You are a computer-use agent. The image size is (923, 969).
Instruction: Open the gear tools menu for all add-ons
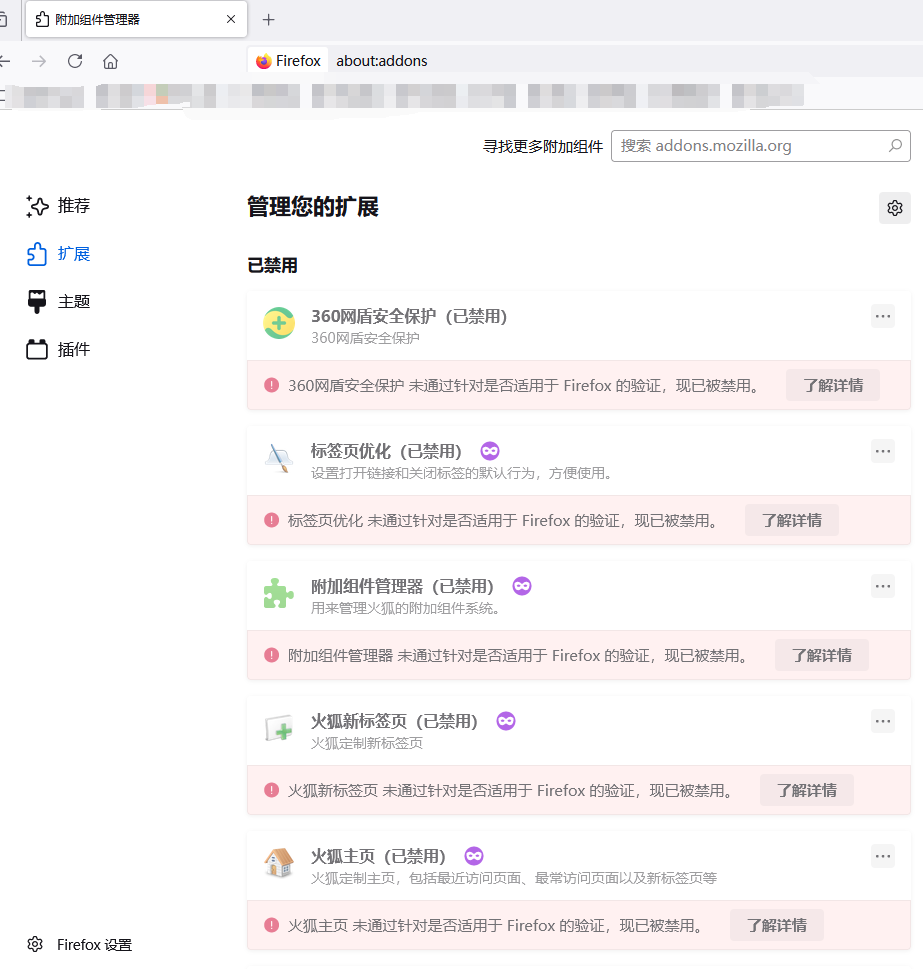(894, 207)
